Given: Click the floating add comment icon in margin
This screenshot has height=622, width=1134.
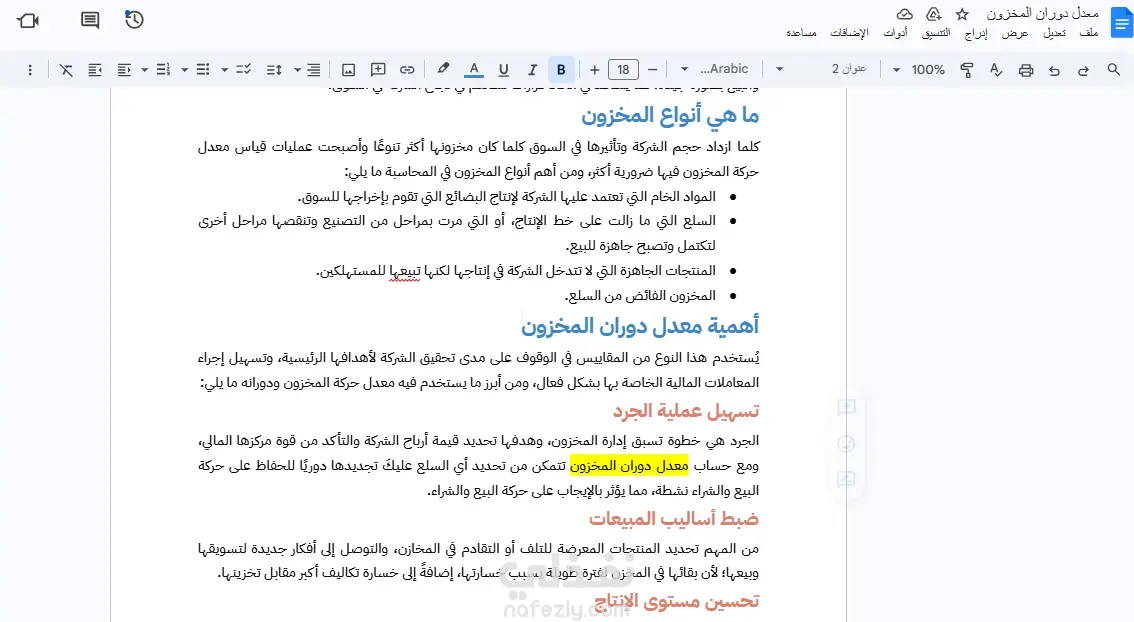Looking at the screenshot, I should click(846, 408).
